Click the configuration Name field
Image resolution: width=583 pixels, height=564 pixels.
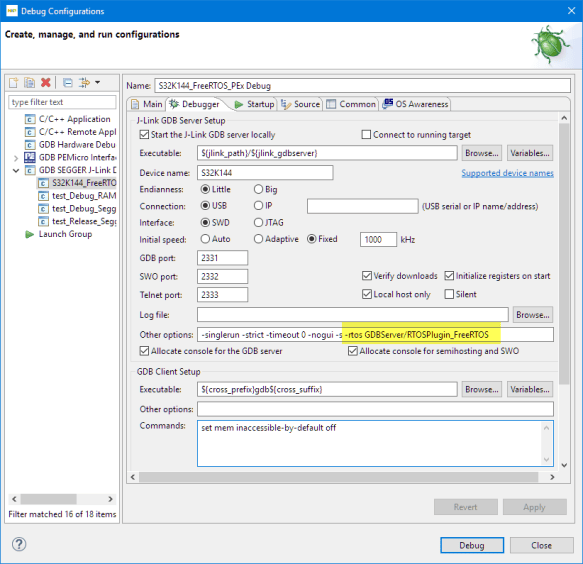click(x=362, y=86)
